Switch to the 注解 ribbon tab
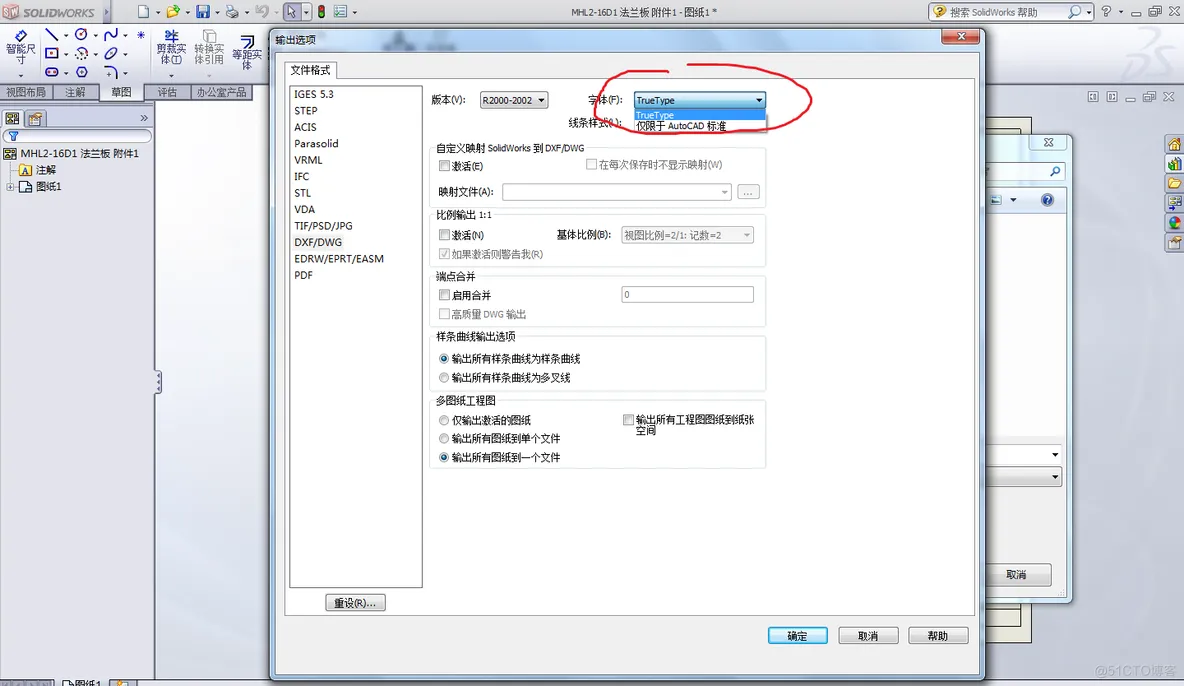1184x686 pixels. [75, 92]
